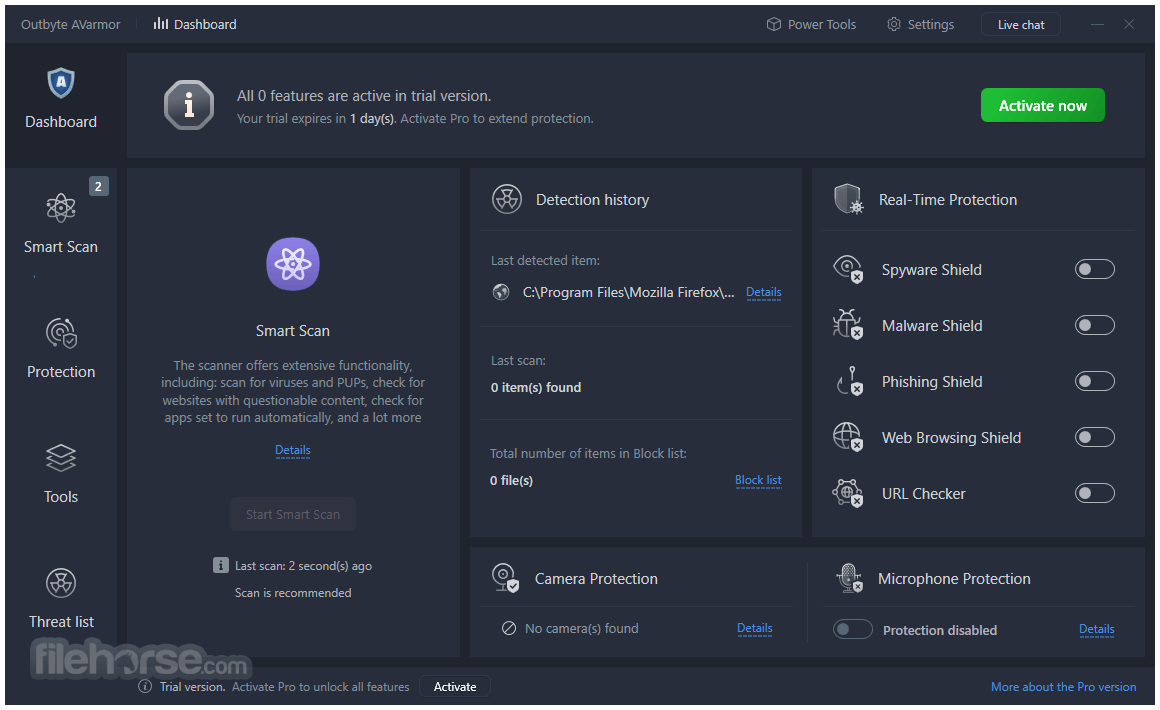Click the Dashboard bar chart icon in title bar
1160x710 pixels.
point(161,24)
